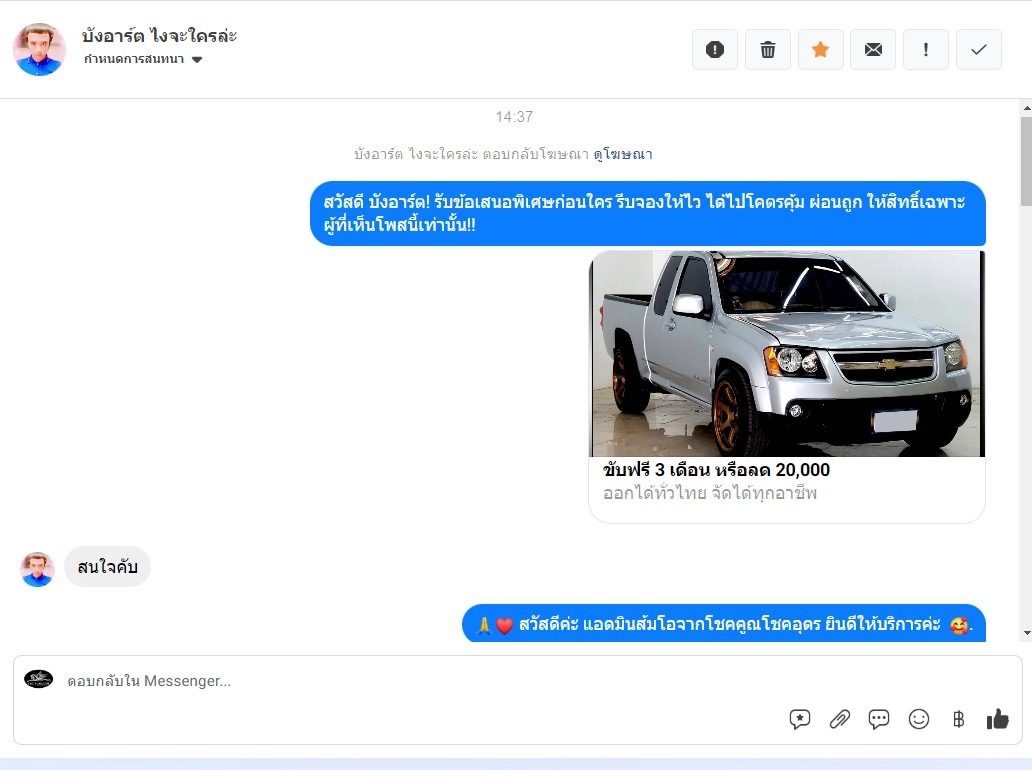Viewport: 1032px width, 770px height.
Task: Click the contact's profile picture in header
Action: 40,50
